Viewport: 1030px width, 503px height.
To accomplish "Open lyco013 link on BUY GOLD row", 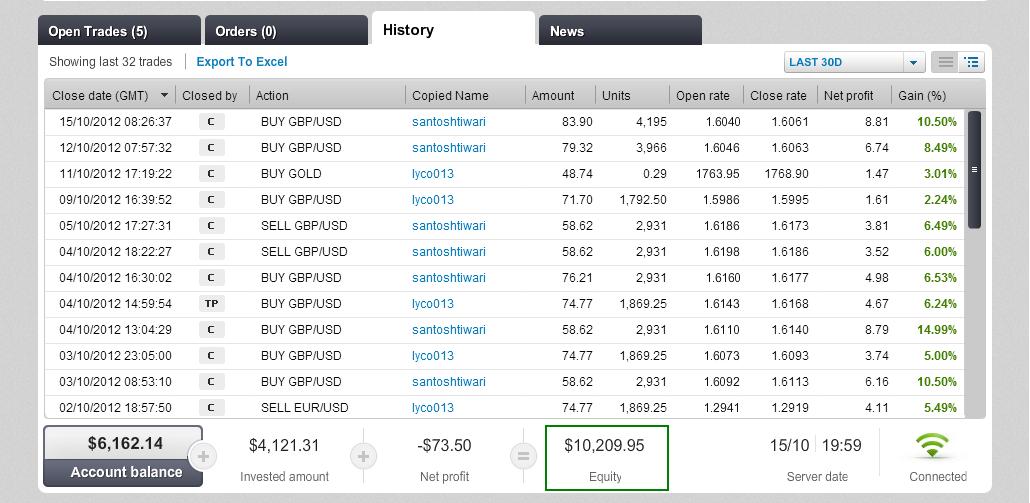I will pos(432,173).
